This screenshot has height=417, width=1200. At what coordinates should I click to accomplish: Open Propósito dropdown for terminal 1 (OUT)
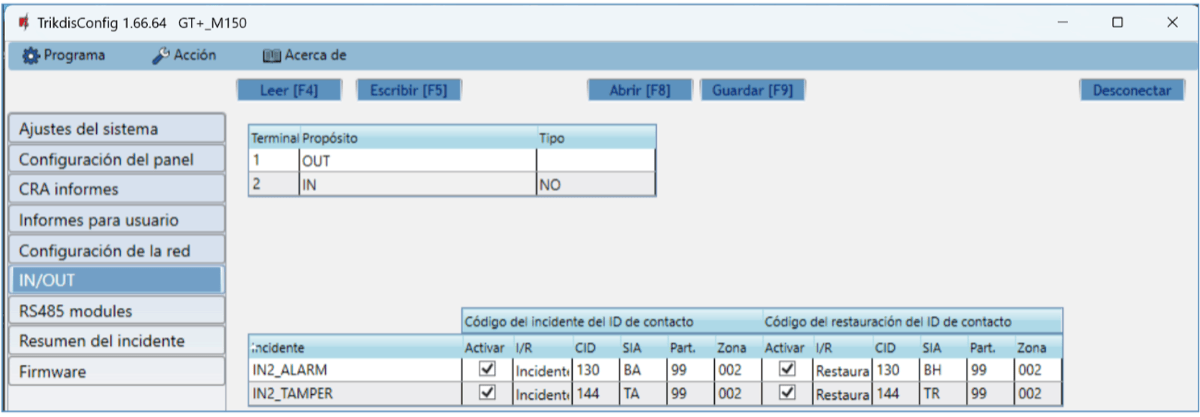coord(416,160)
